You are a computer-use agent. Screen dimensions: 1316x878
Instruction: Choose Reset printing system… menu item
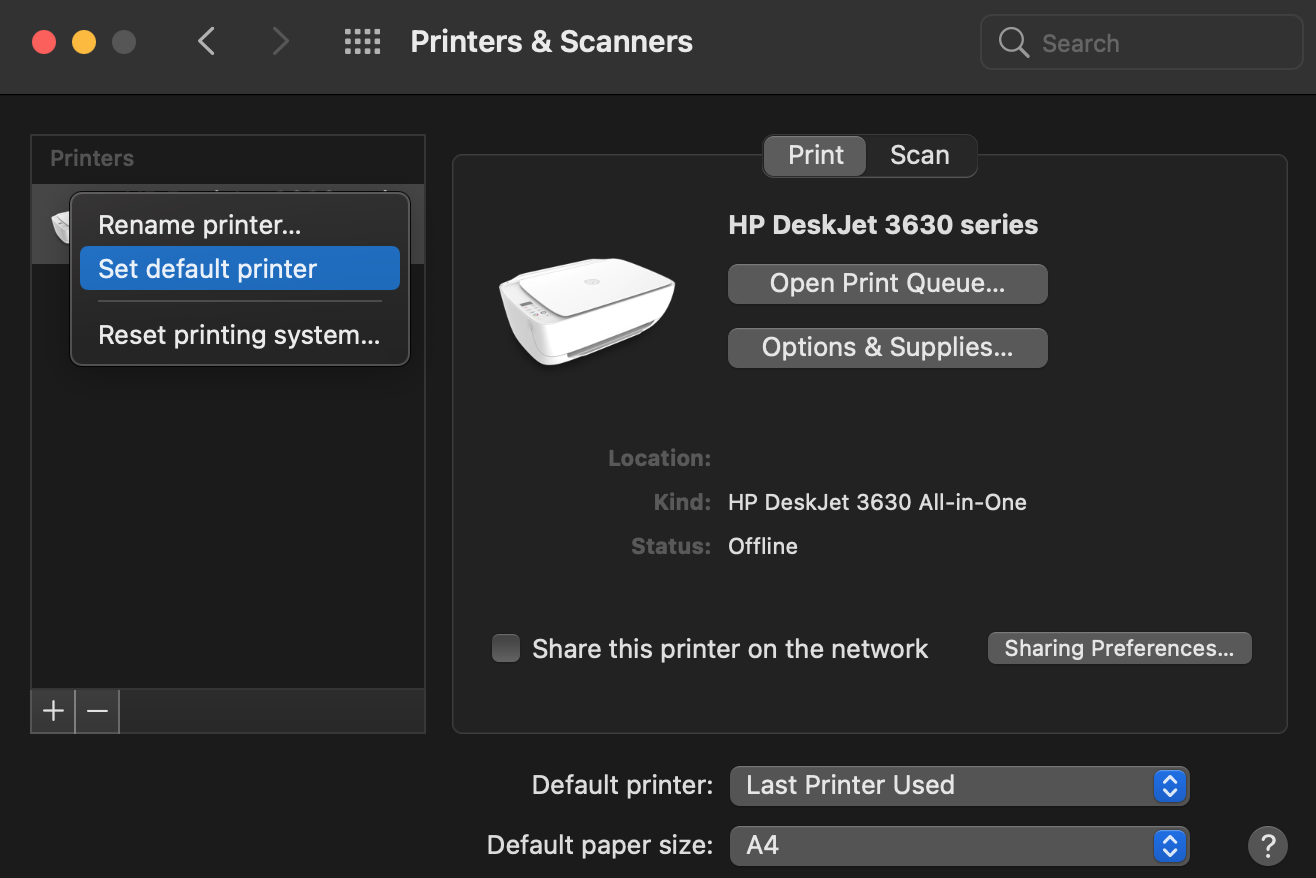[x=240, y=335]
